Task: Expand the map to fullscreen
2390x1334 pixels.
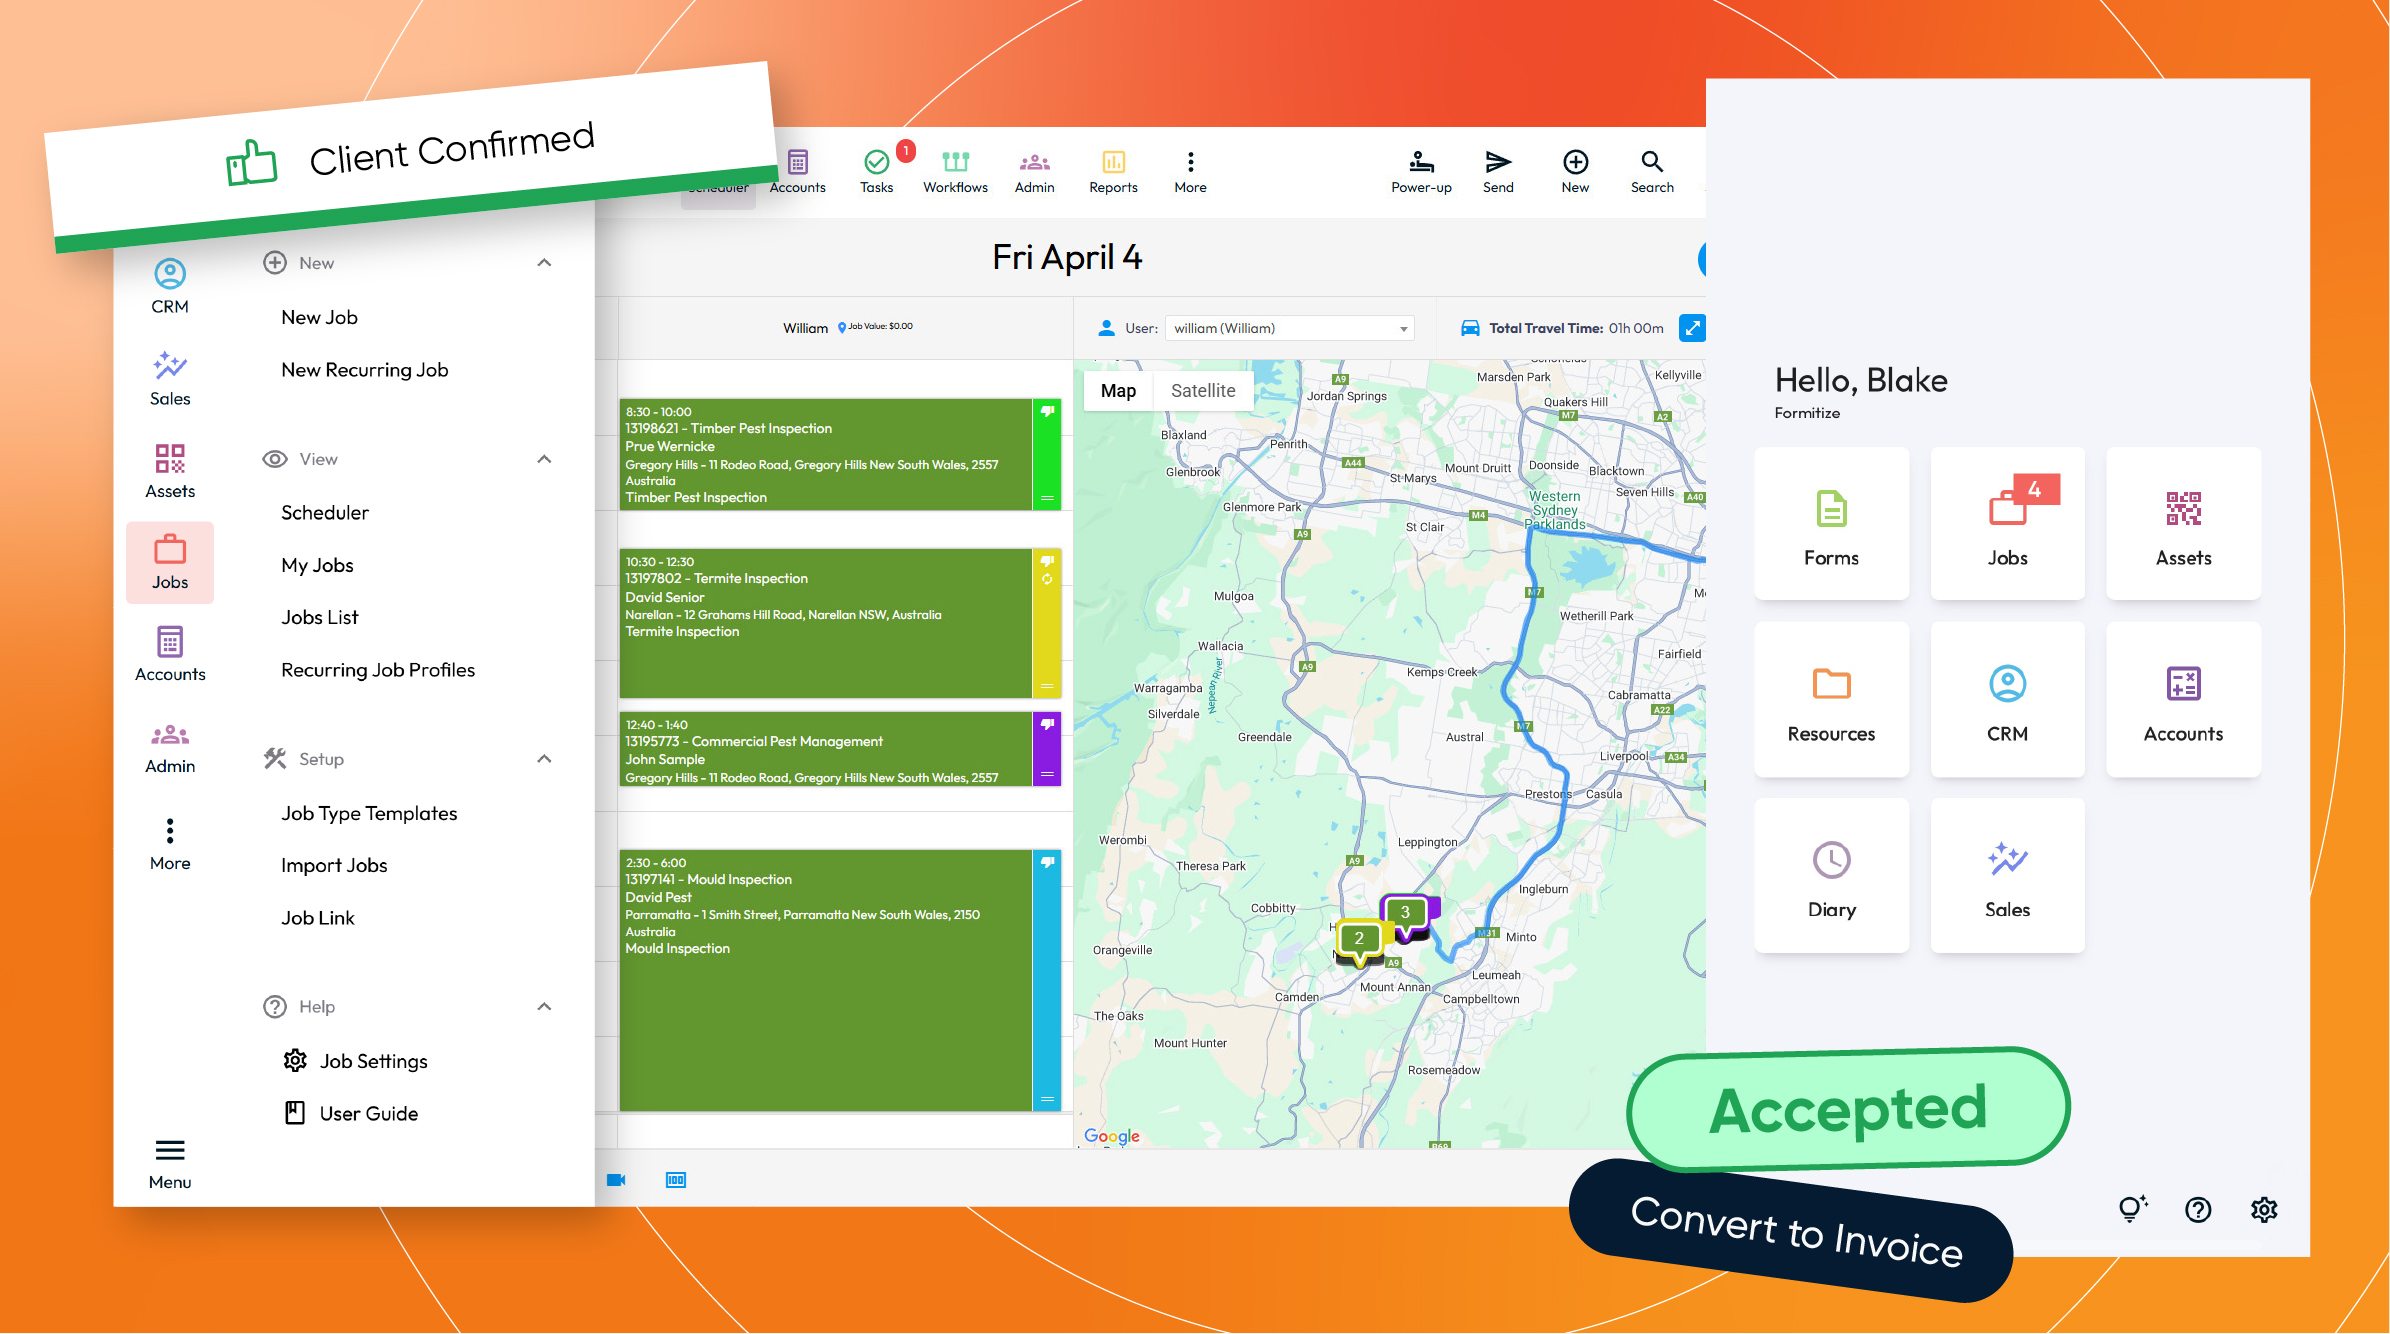Action: tap(1692, 328)
